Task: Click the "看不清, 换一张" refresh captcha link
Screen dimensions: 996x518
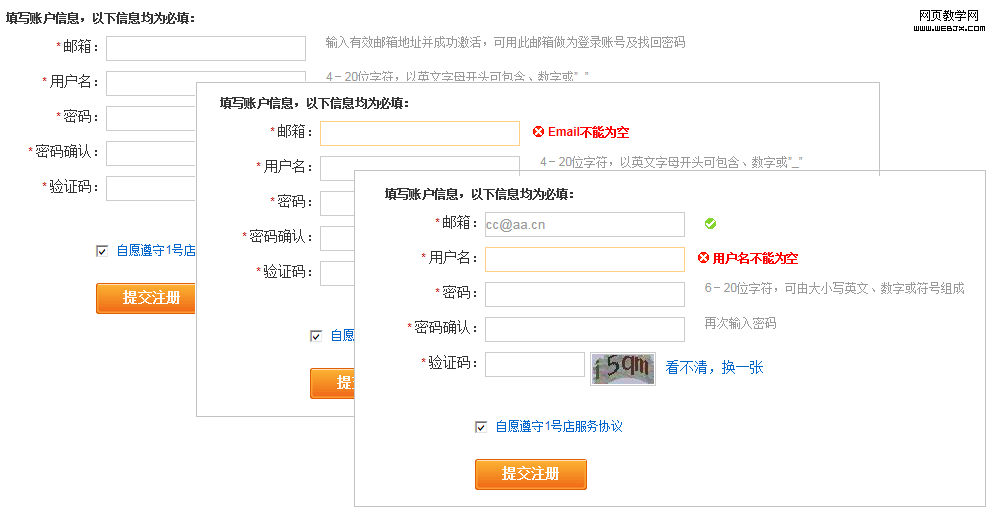Action: click(x=714, y=368)
